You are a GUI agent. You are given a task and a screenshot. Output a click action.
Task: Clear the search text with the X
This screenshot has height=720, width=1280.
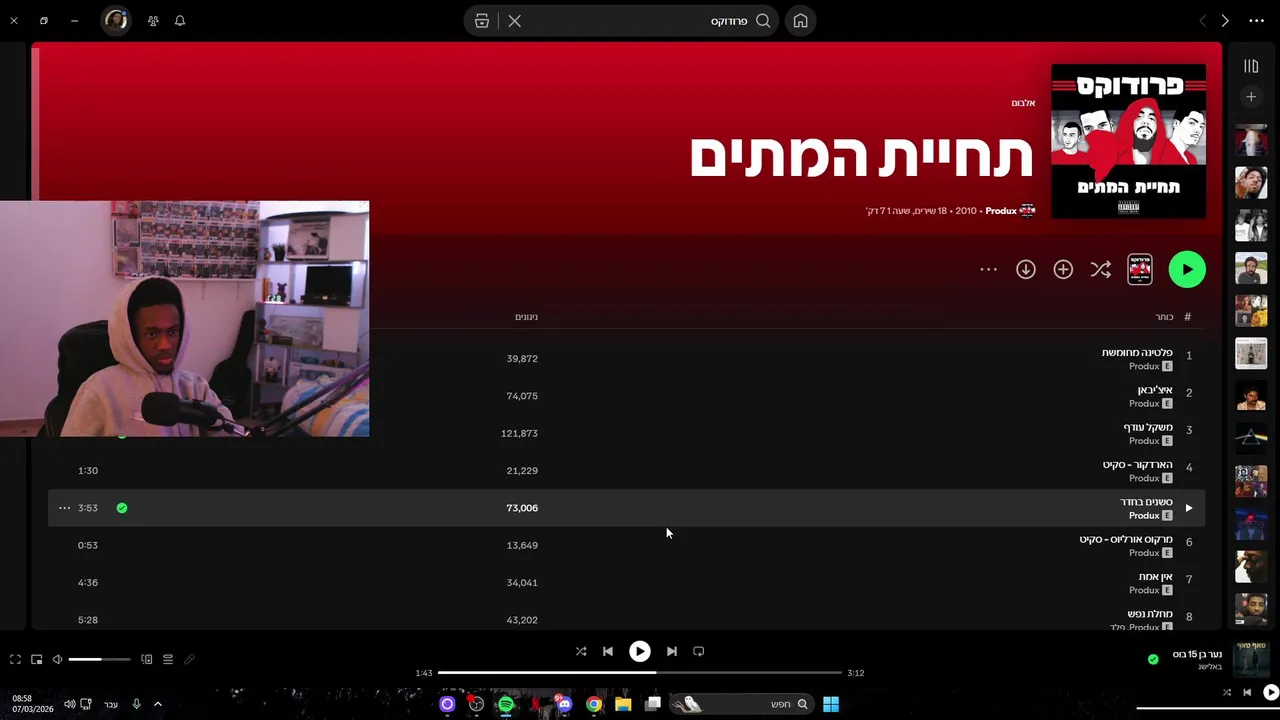(514, 21)
